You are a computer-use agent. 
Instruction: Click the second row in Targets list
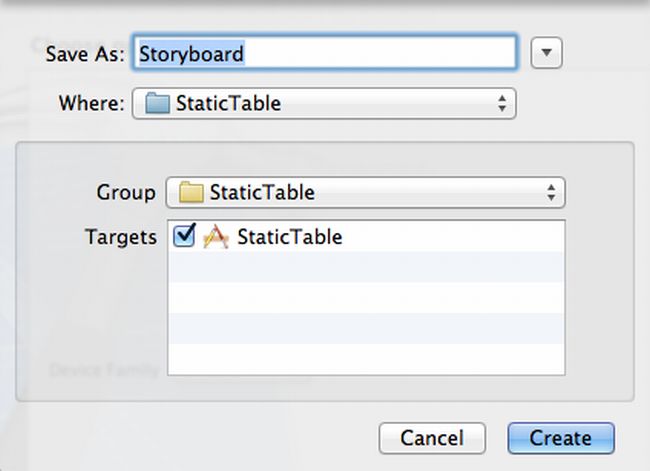(x=365, y=267)
